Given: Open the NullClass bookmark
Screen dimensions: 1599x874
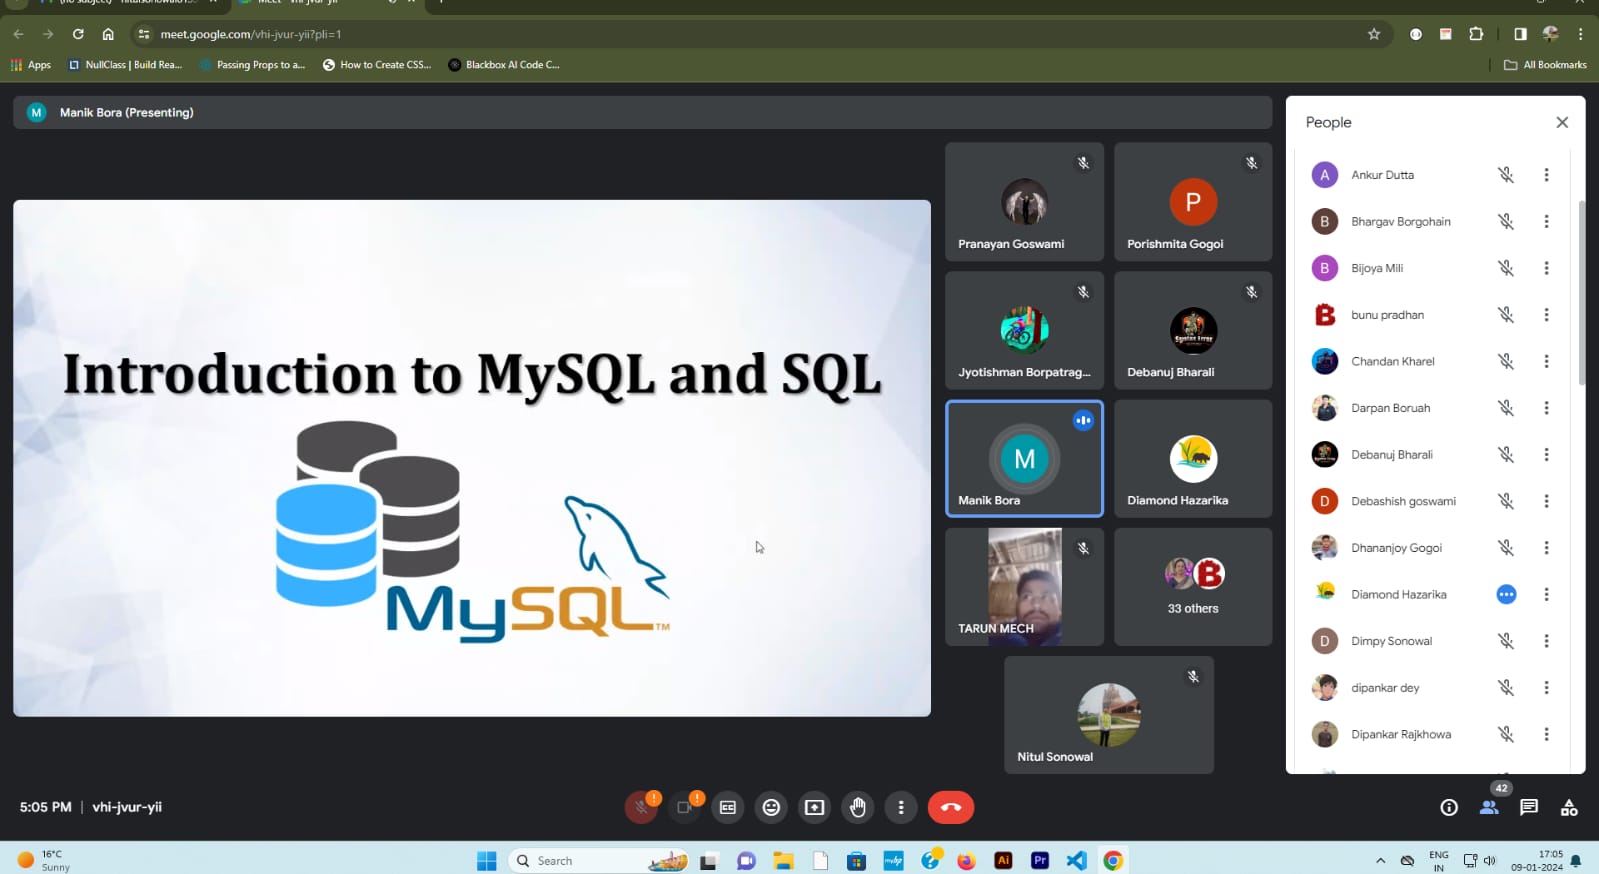Looking at the screenshot, I should [x=125, y=65].
